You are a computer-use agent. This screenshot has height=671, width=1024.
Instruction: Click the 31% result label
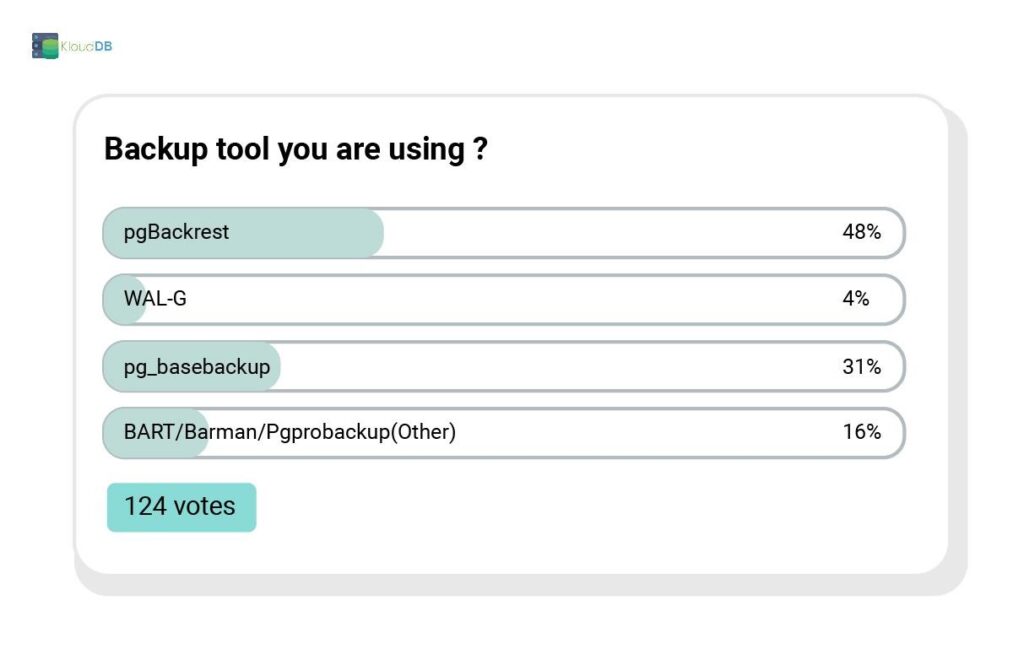pyautogui.click(x=861, y=366)
